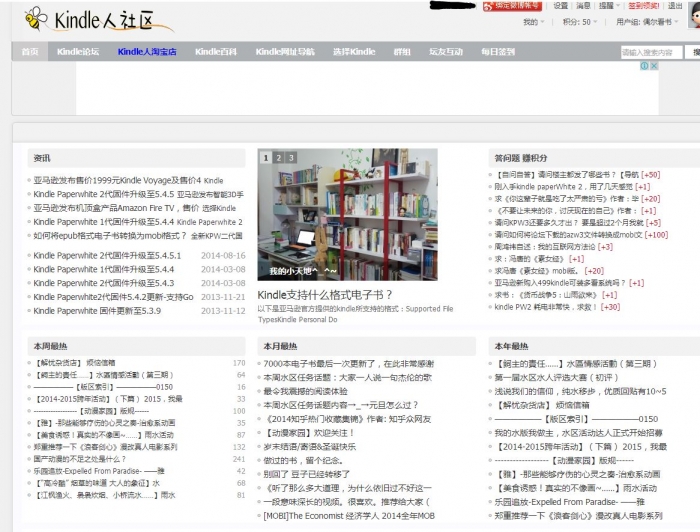Open Amazon Fire TV news item
700x532 pixels.
pos(116,208)
